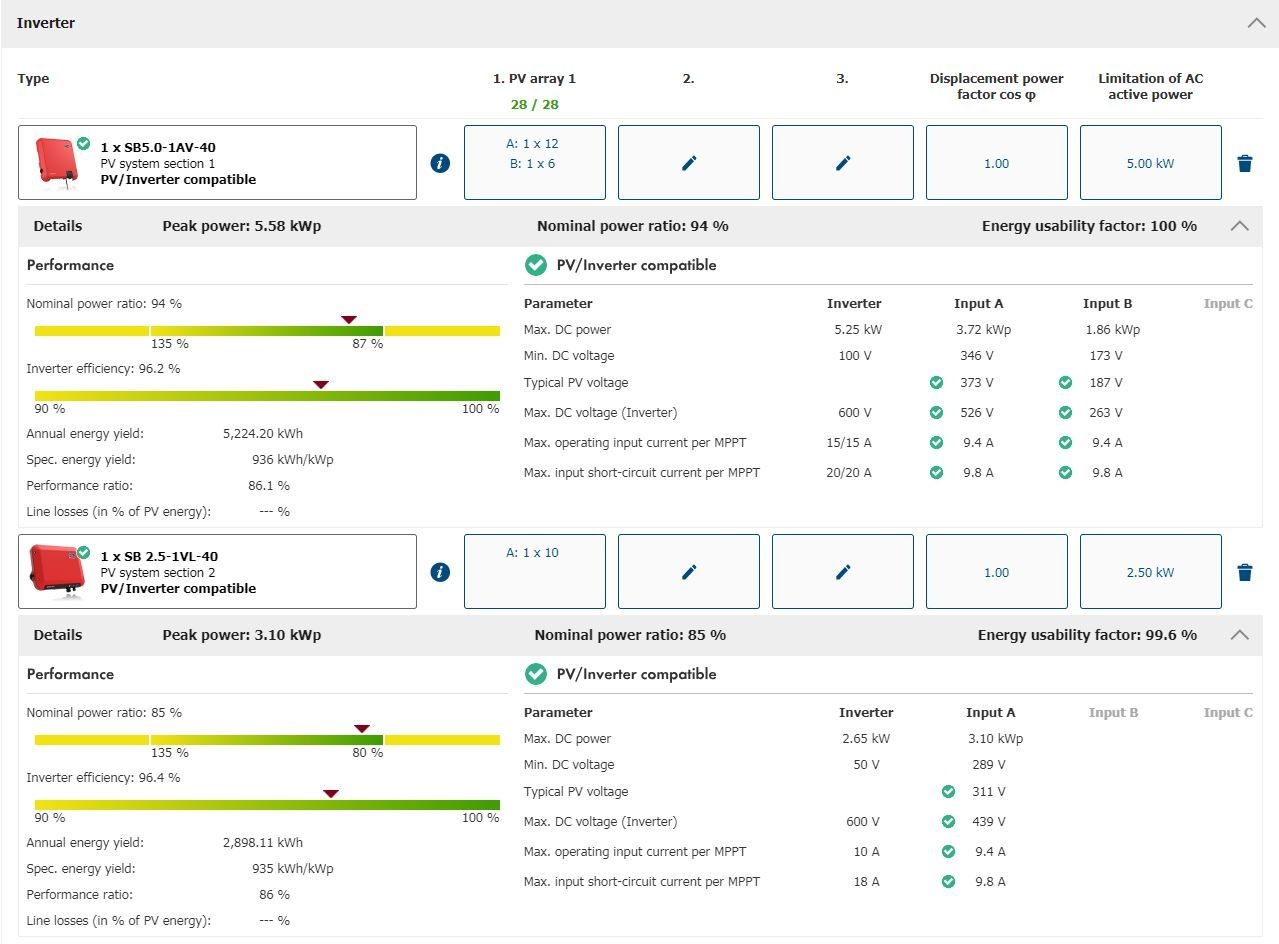Edit PV array 2 for SB5.0-1AV-40
Screen dimensions: 1279x944
(x=688, y=163)
